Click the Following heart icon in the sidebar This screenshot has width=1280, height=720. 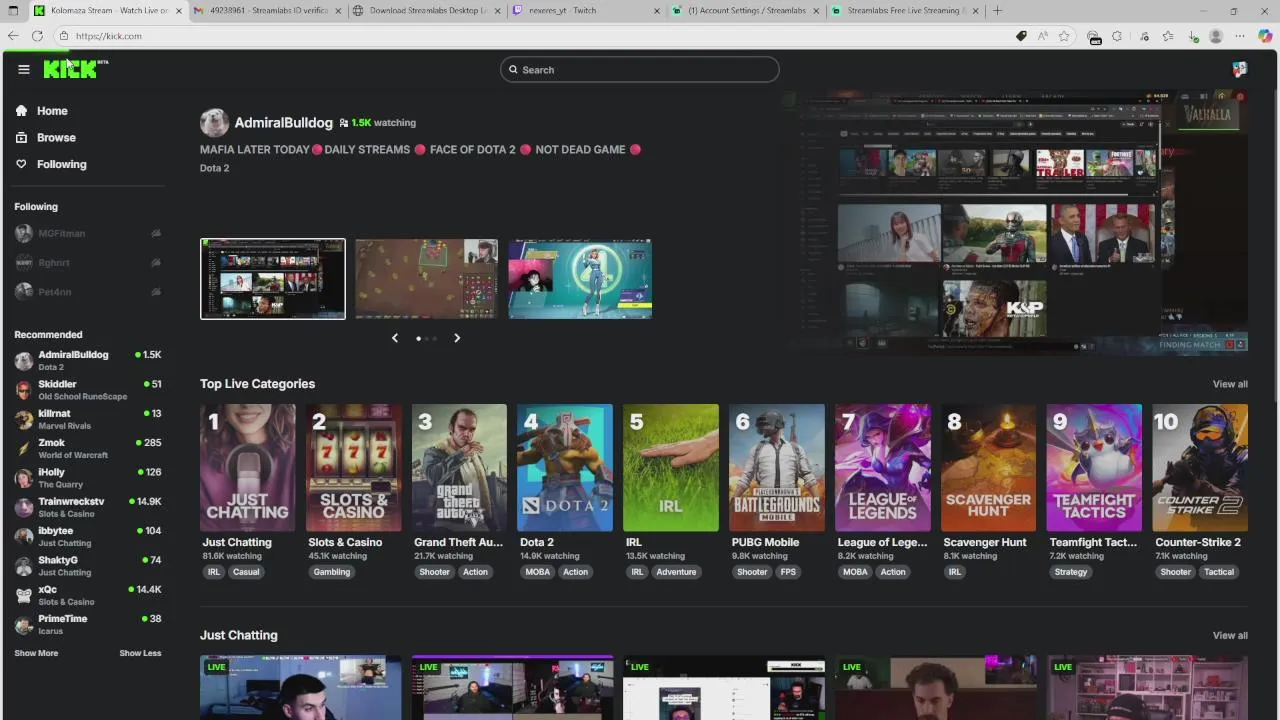(21, 164)
